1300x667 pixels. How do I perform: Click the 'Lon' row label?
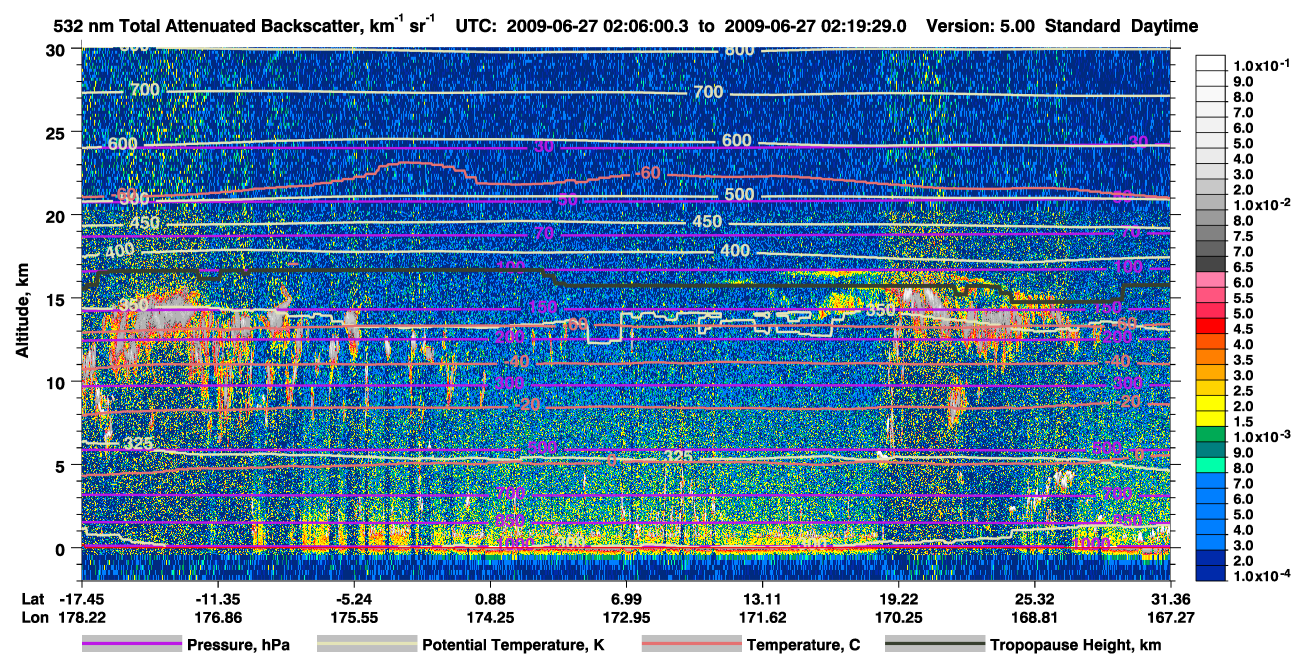(34, 618)
